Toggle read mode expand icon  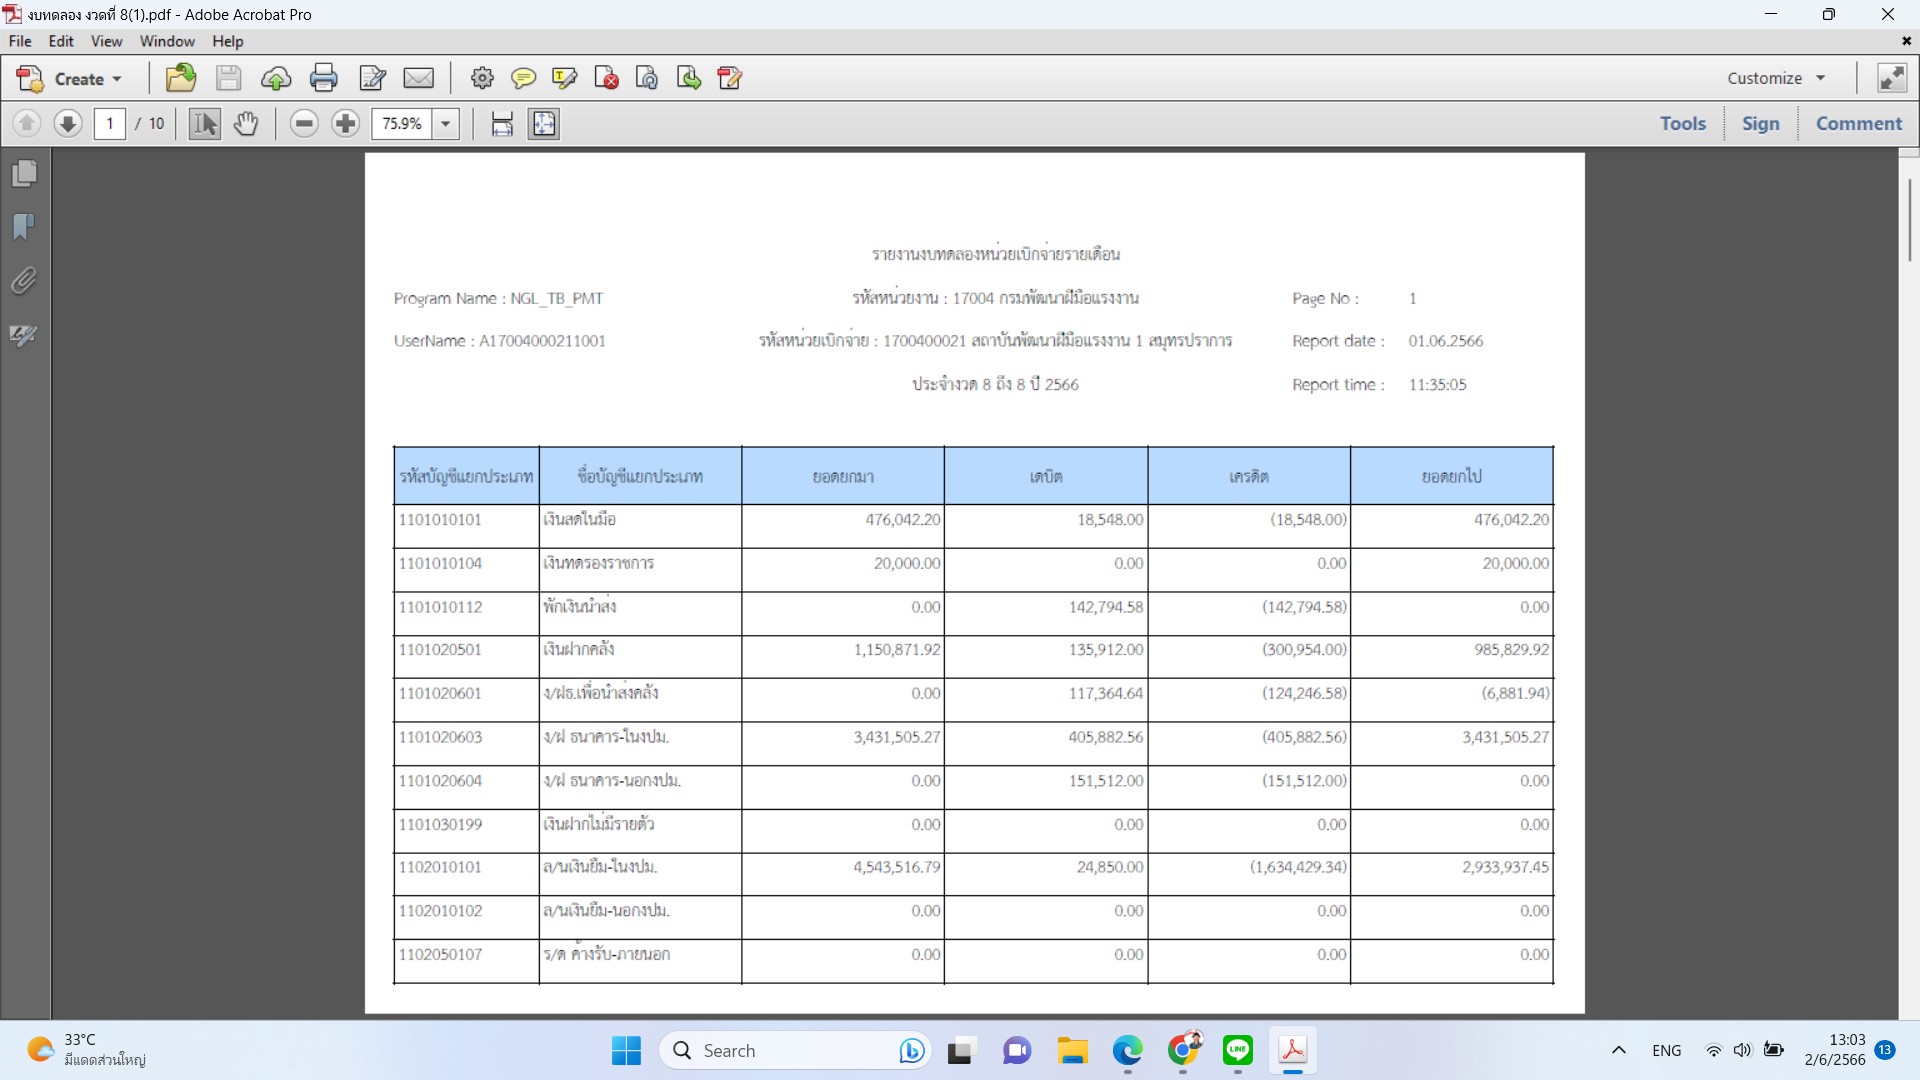tap(1891, 78)
